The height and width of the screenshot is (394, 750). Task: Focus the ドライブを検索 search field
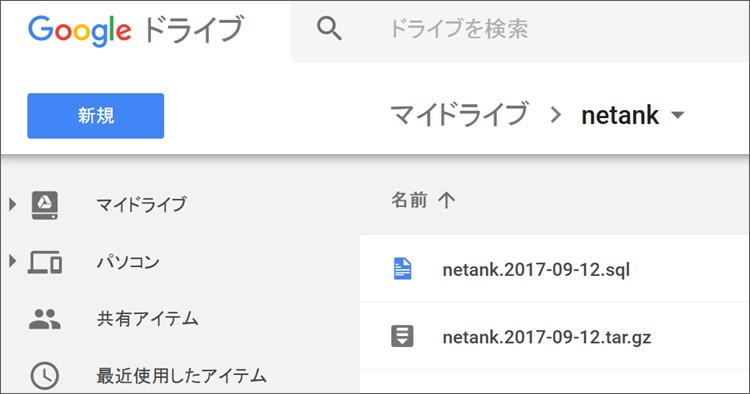520,30
